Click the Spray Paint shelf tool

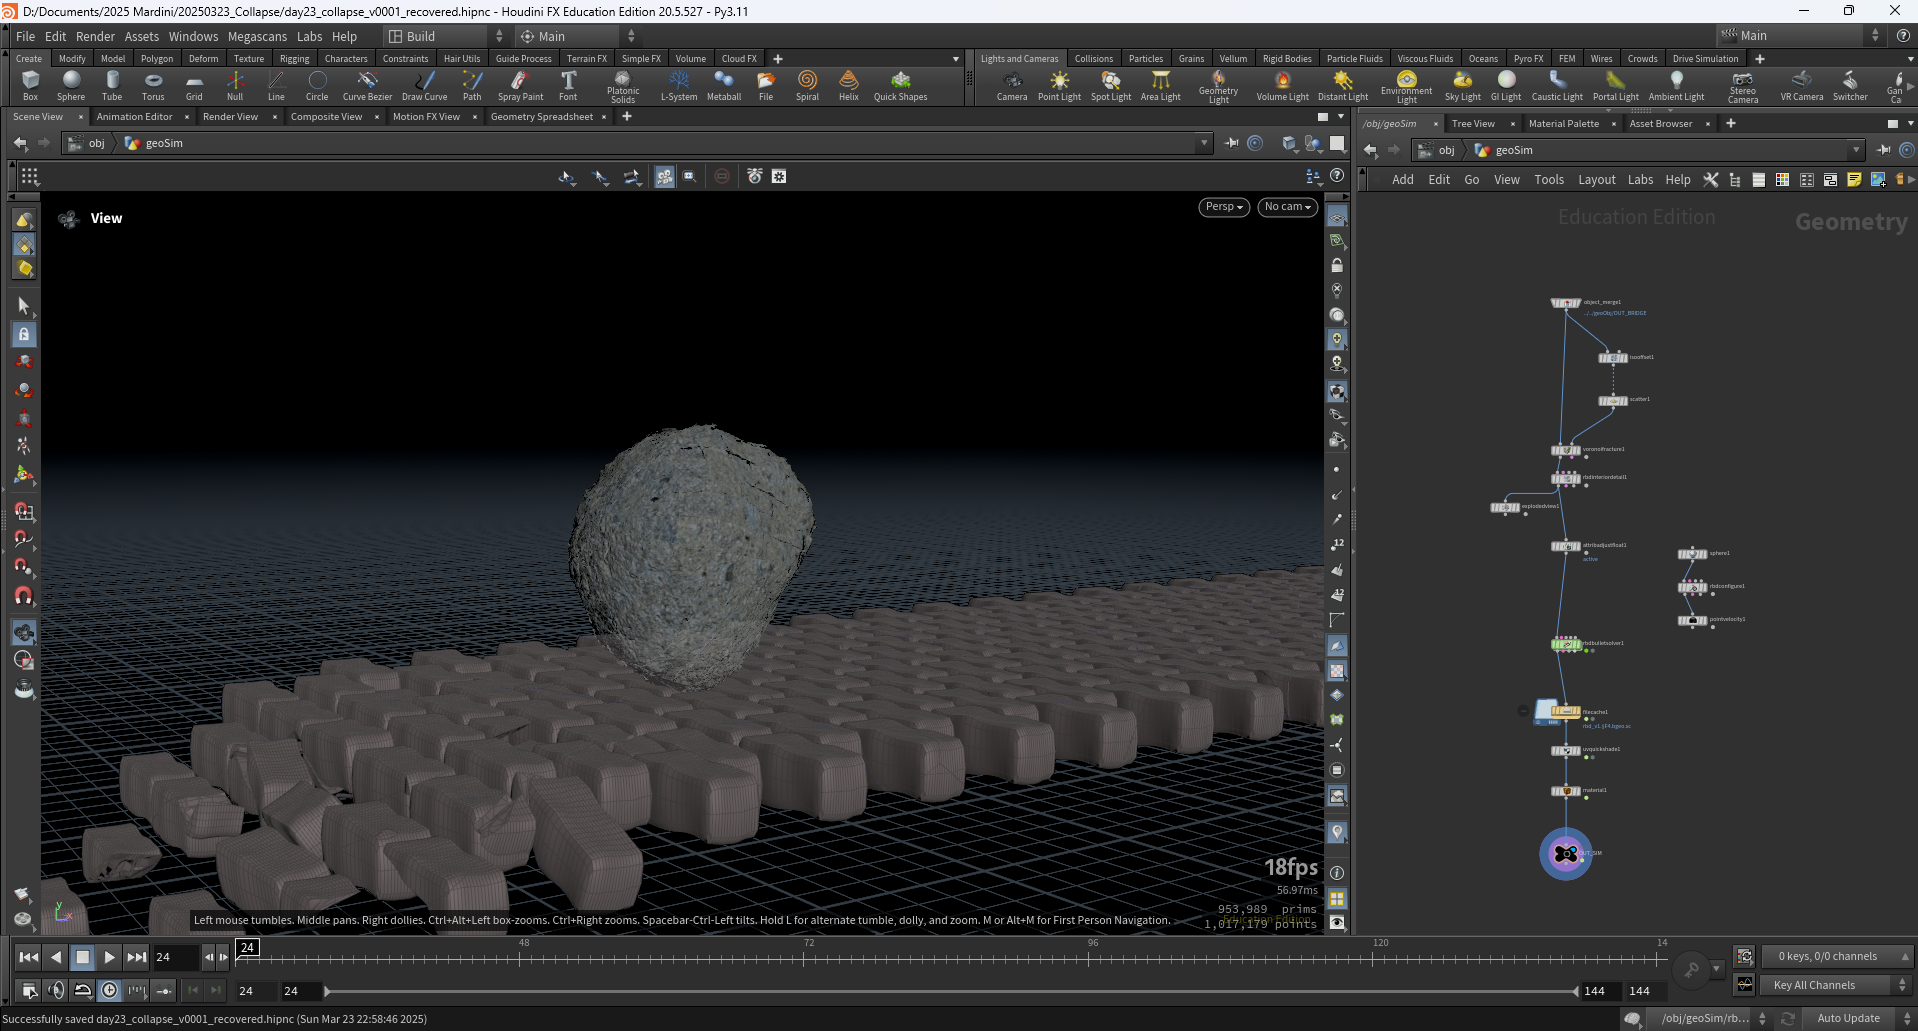point(520,86)
